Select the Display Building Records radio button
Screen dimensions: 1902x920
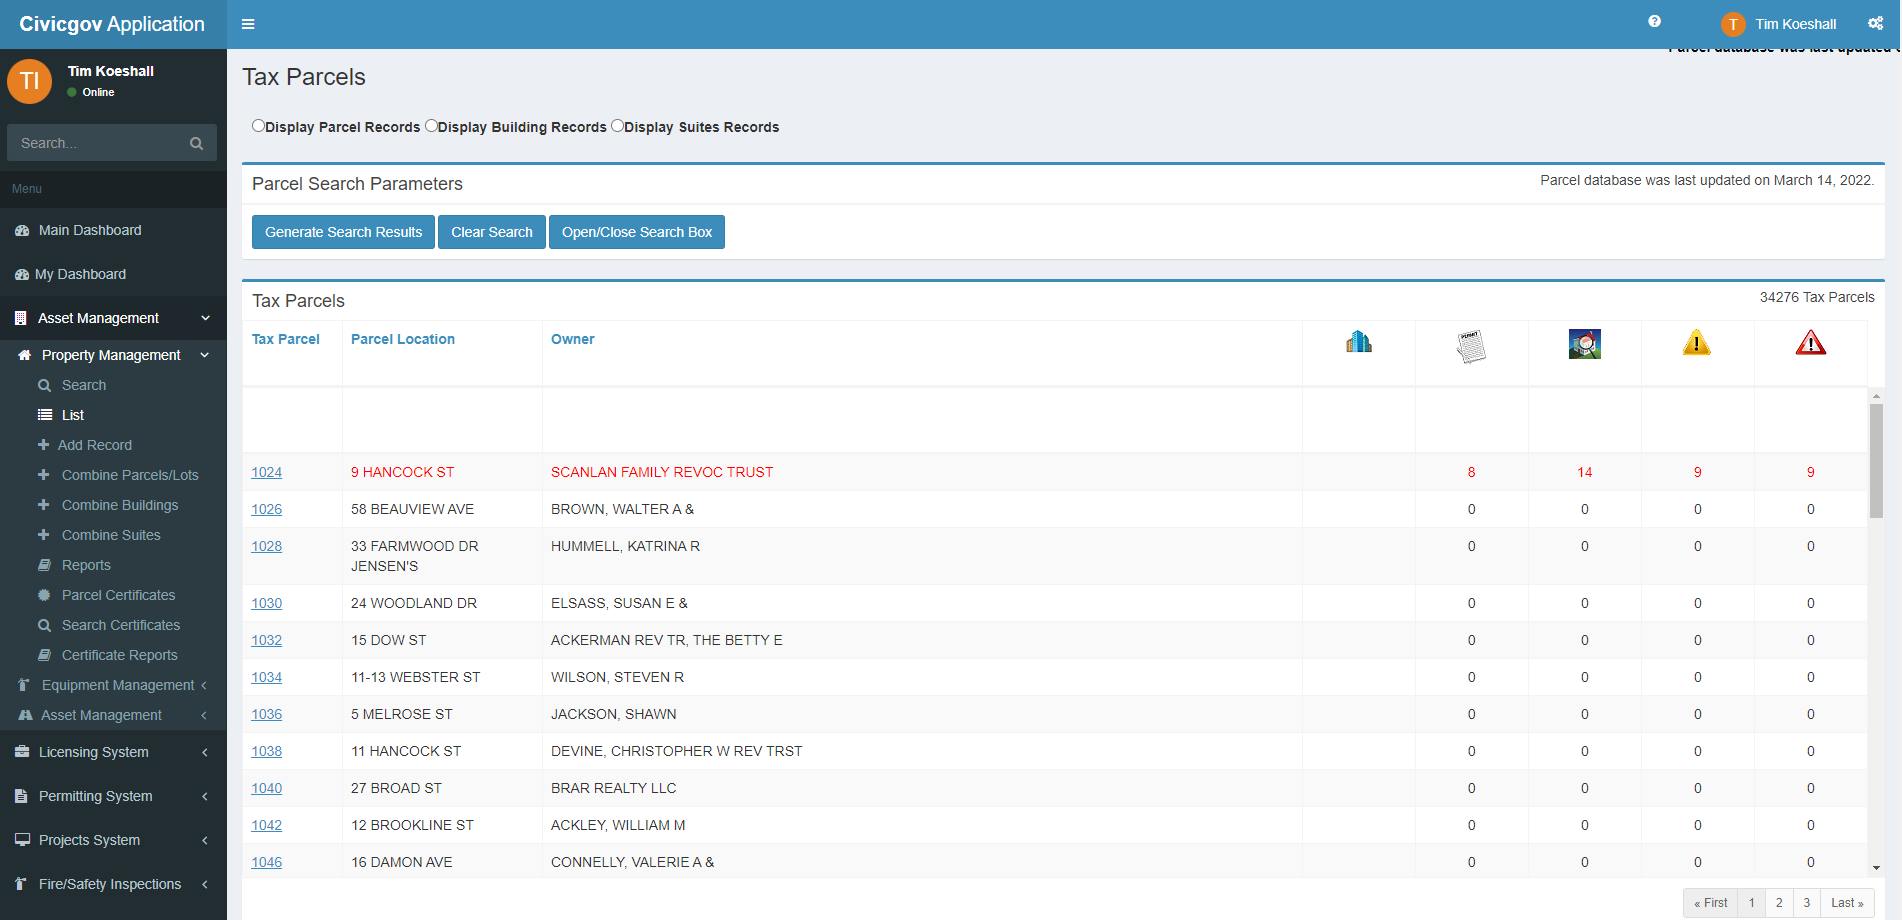(431, 125)
